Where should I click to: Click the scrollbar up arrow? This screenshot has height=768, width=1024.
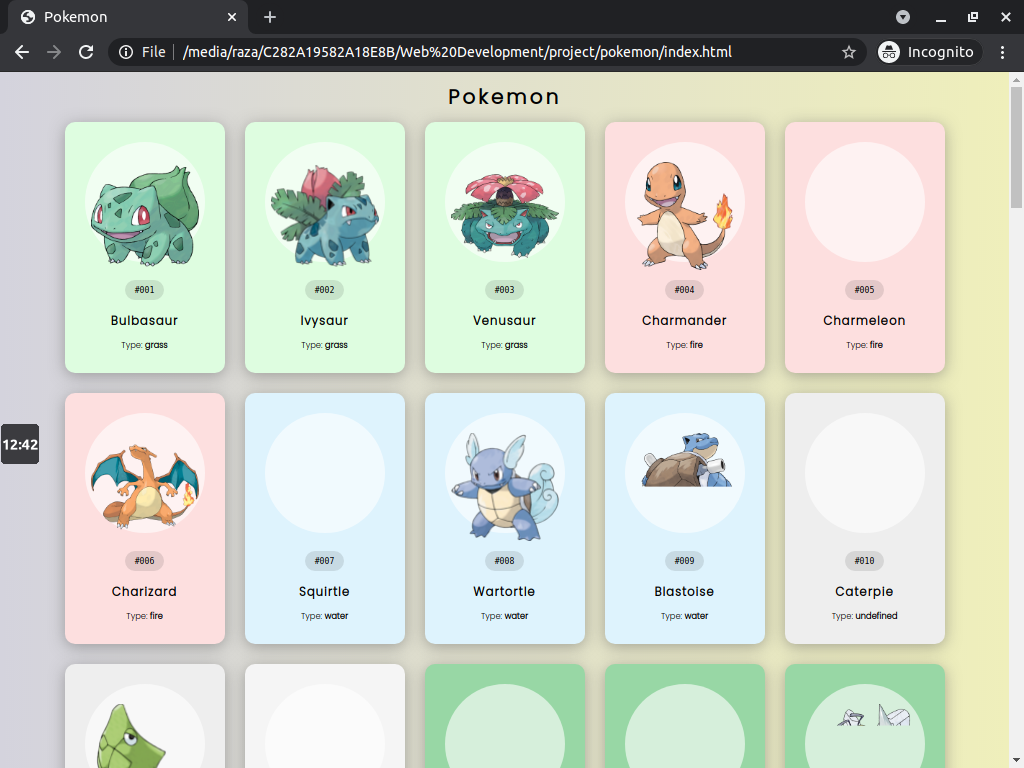(1016, 80)
